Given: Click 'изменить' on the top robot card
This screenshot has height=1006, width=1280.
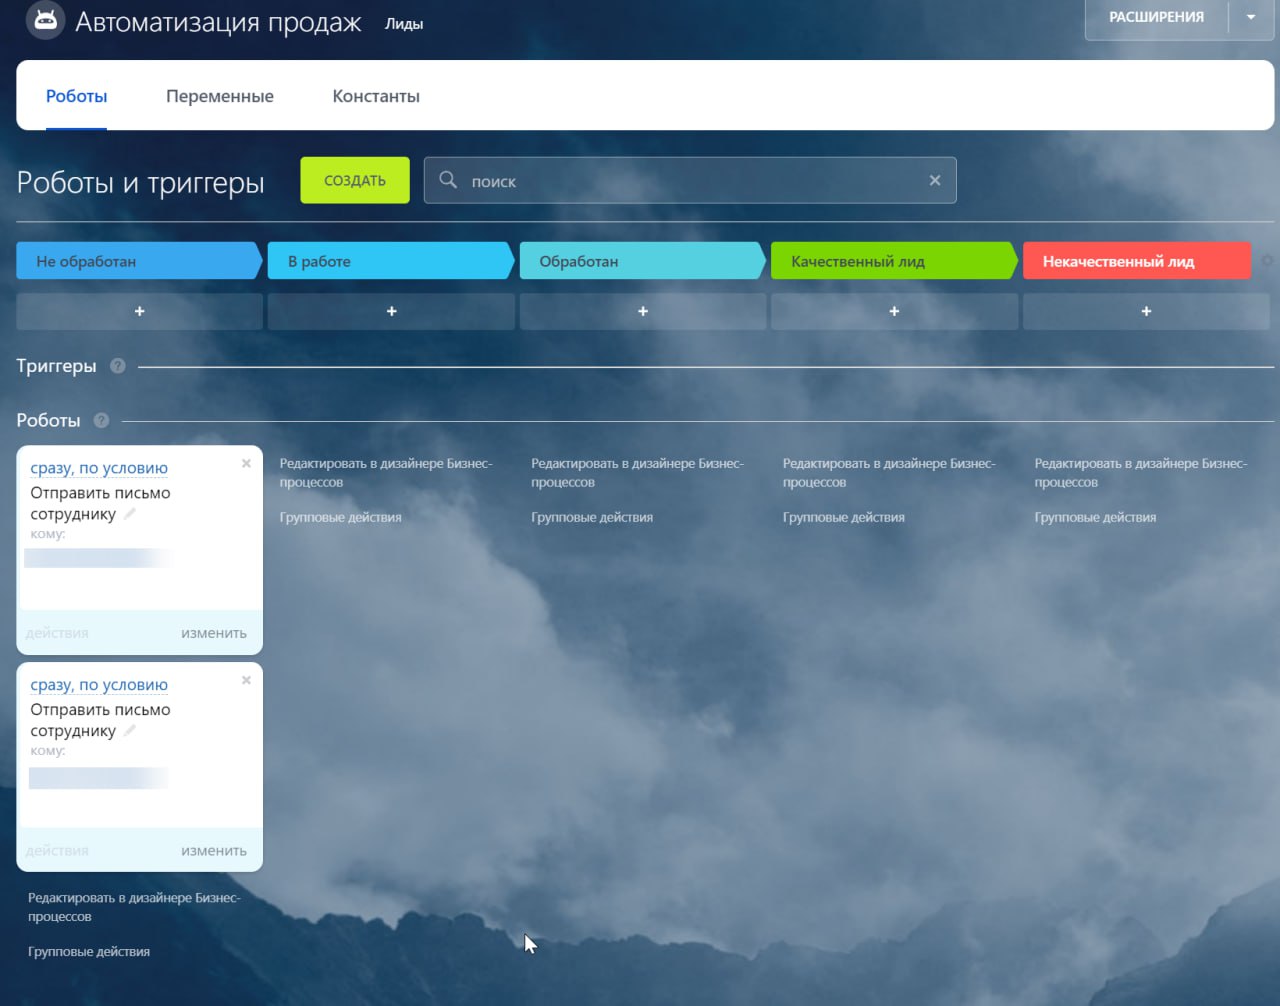Looking at the screenshot, I should [x=214, y=633].
